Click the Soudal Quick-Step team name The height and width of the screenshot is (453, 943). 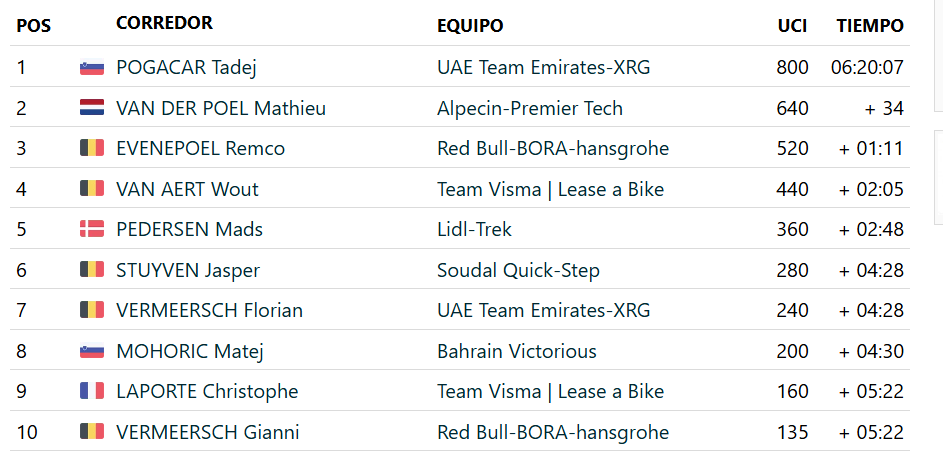(x=518, y=270)
